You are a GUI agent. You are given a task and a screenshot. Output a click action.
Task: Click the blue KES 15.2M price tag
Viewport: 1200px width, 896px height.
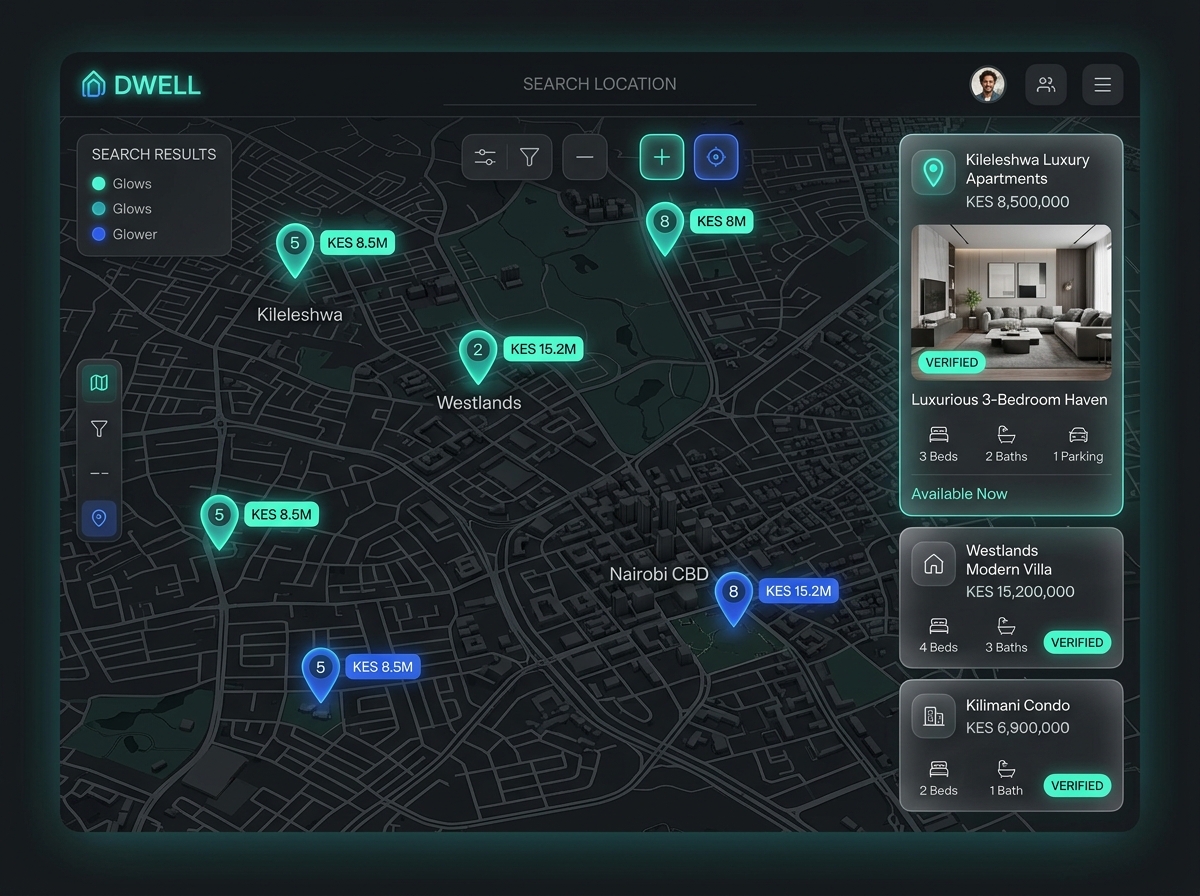[x=798, y=591]
